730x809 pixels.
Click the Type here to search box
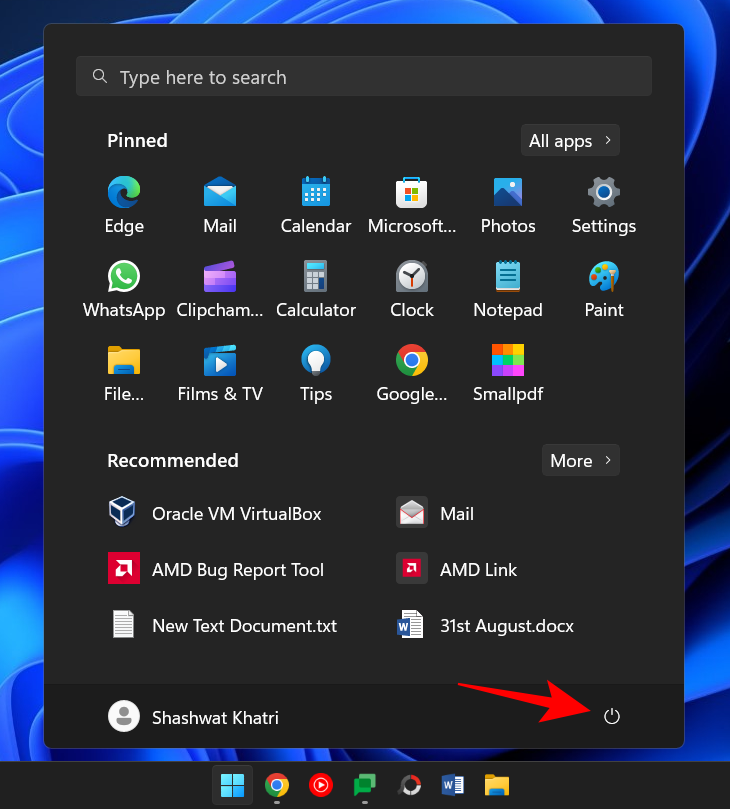364,76
